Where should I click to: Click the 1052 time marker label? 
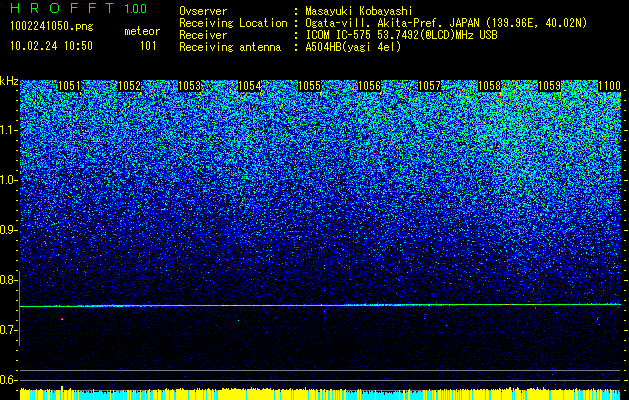pos(130,86)
